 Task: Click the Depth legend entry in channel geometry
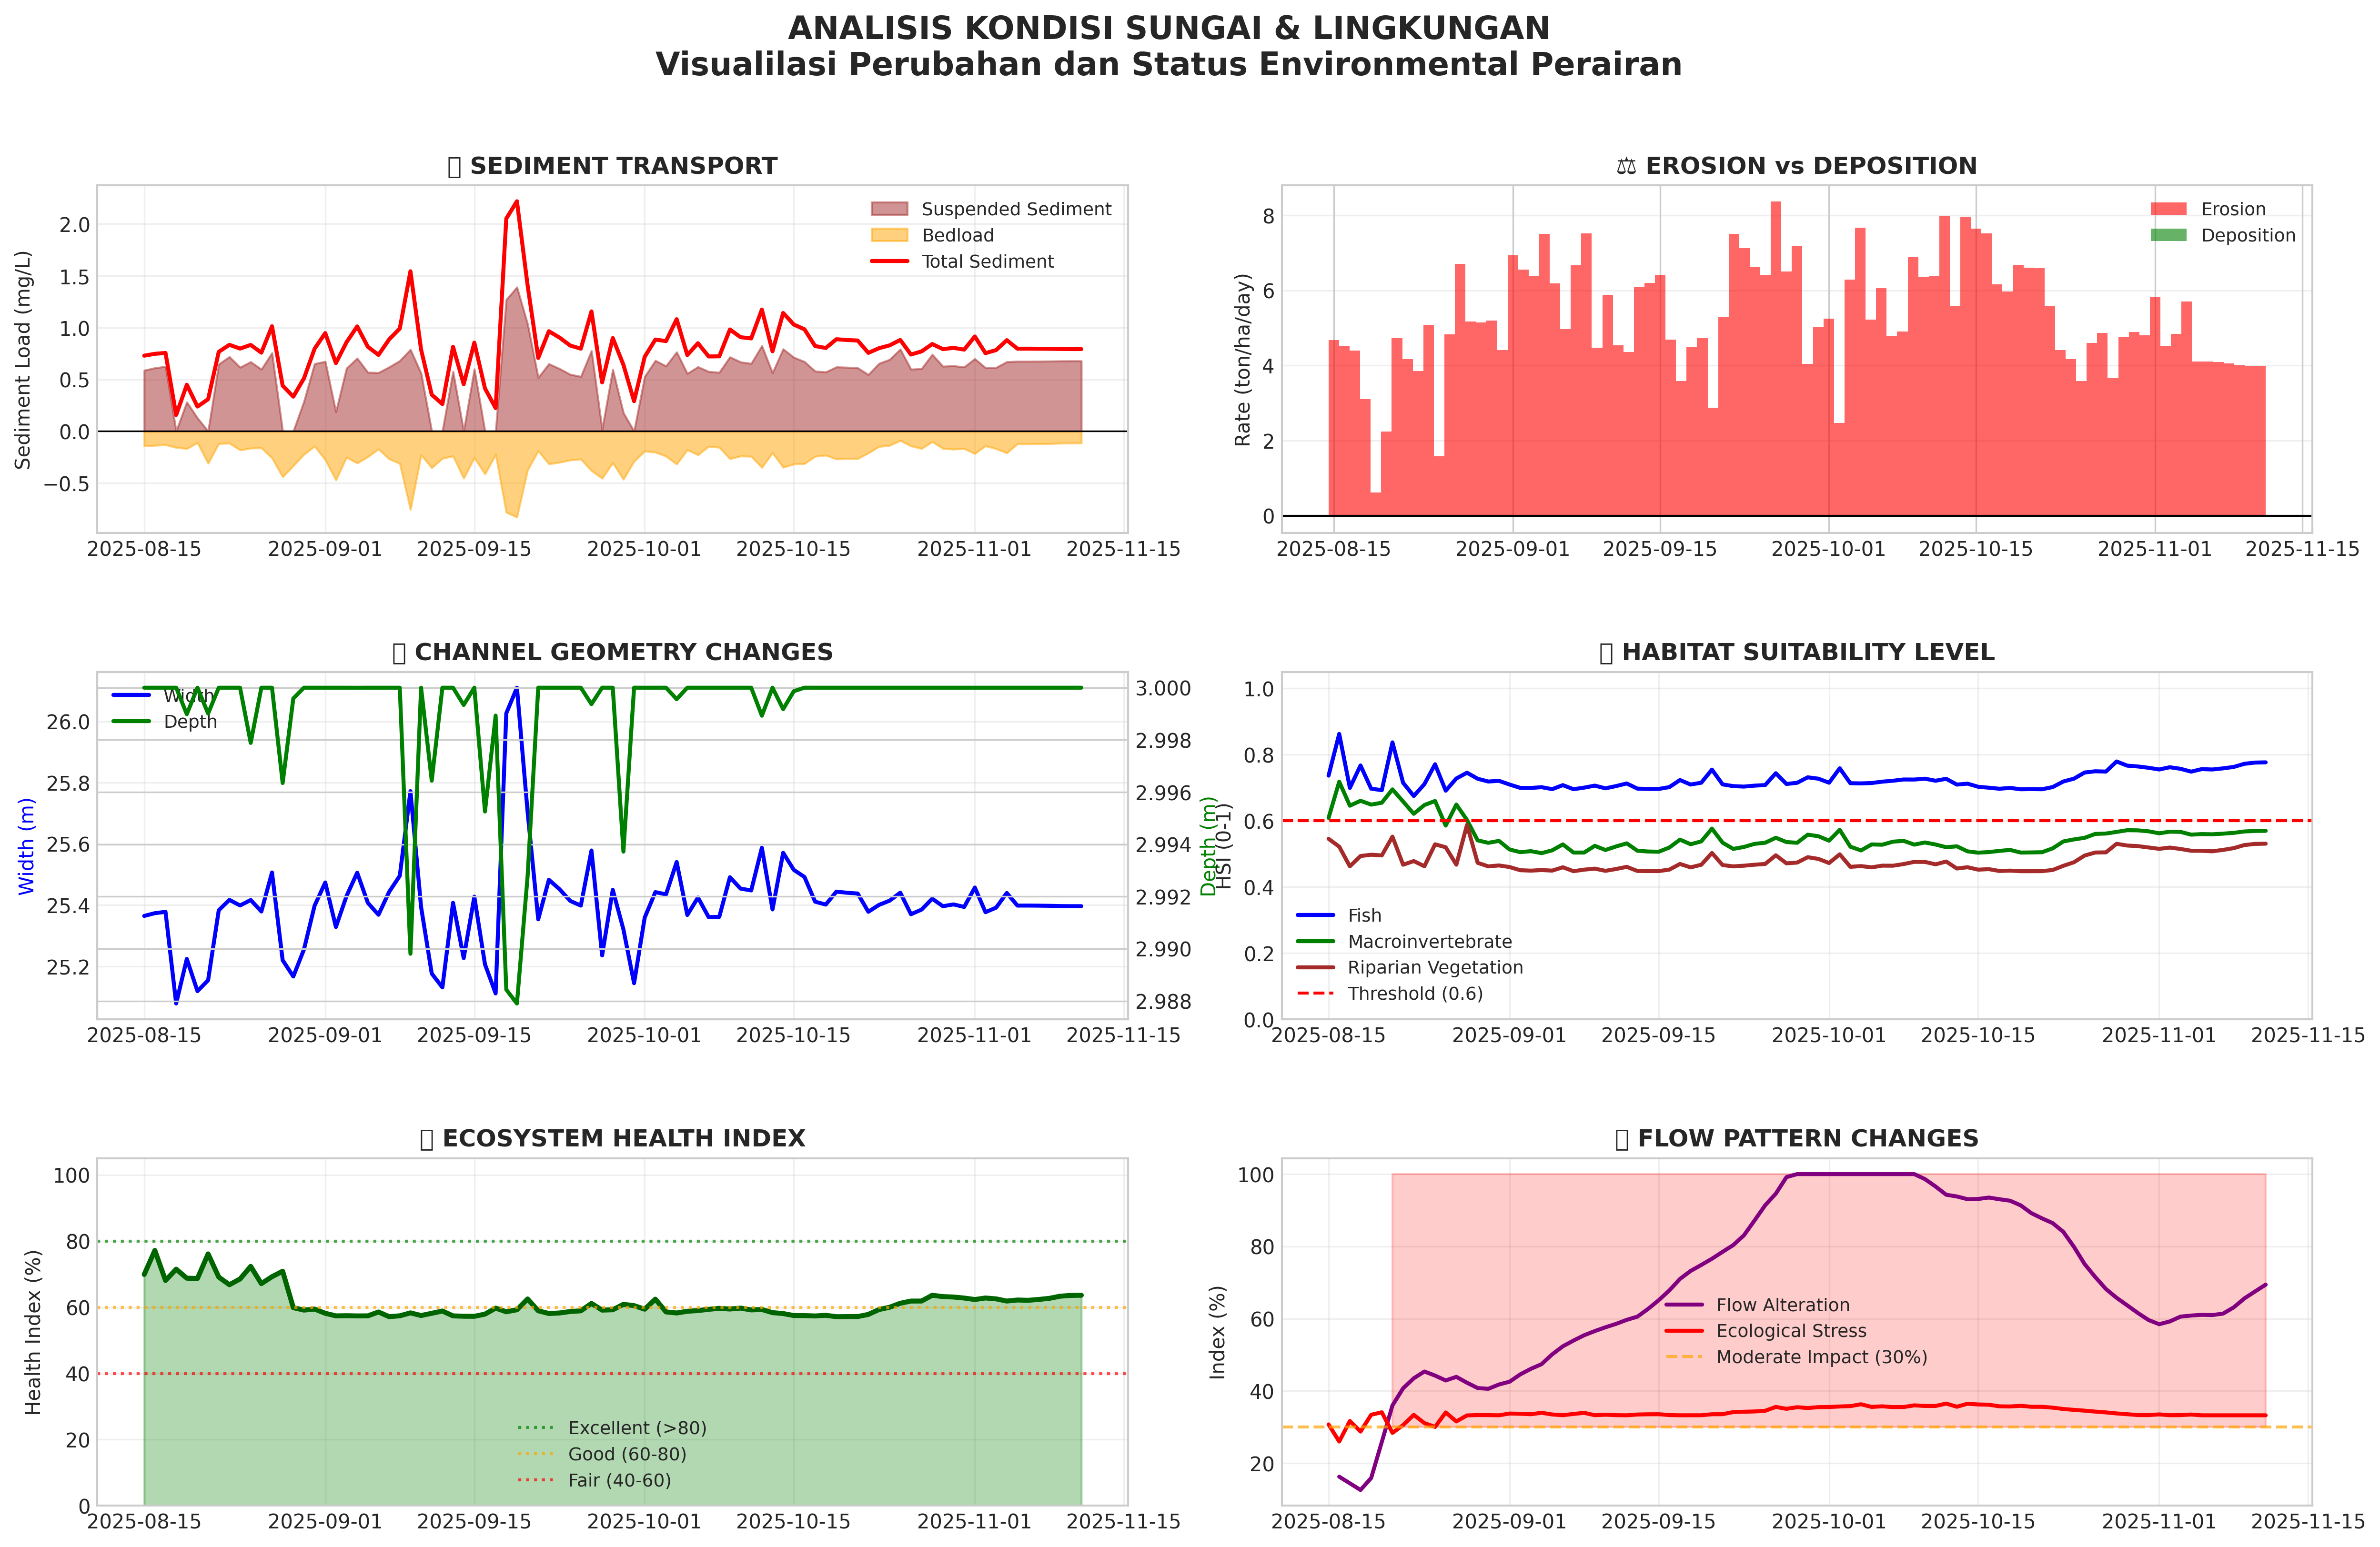pyautogui.click(x=189, y=721)
